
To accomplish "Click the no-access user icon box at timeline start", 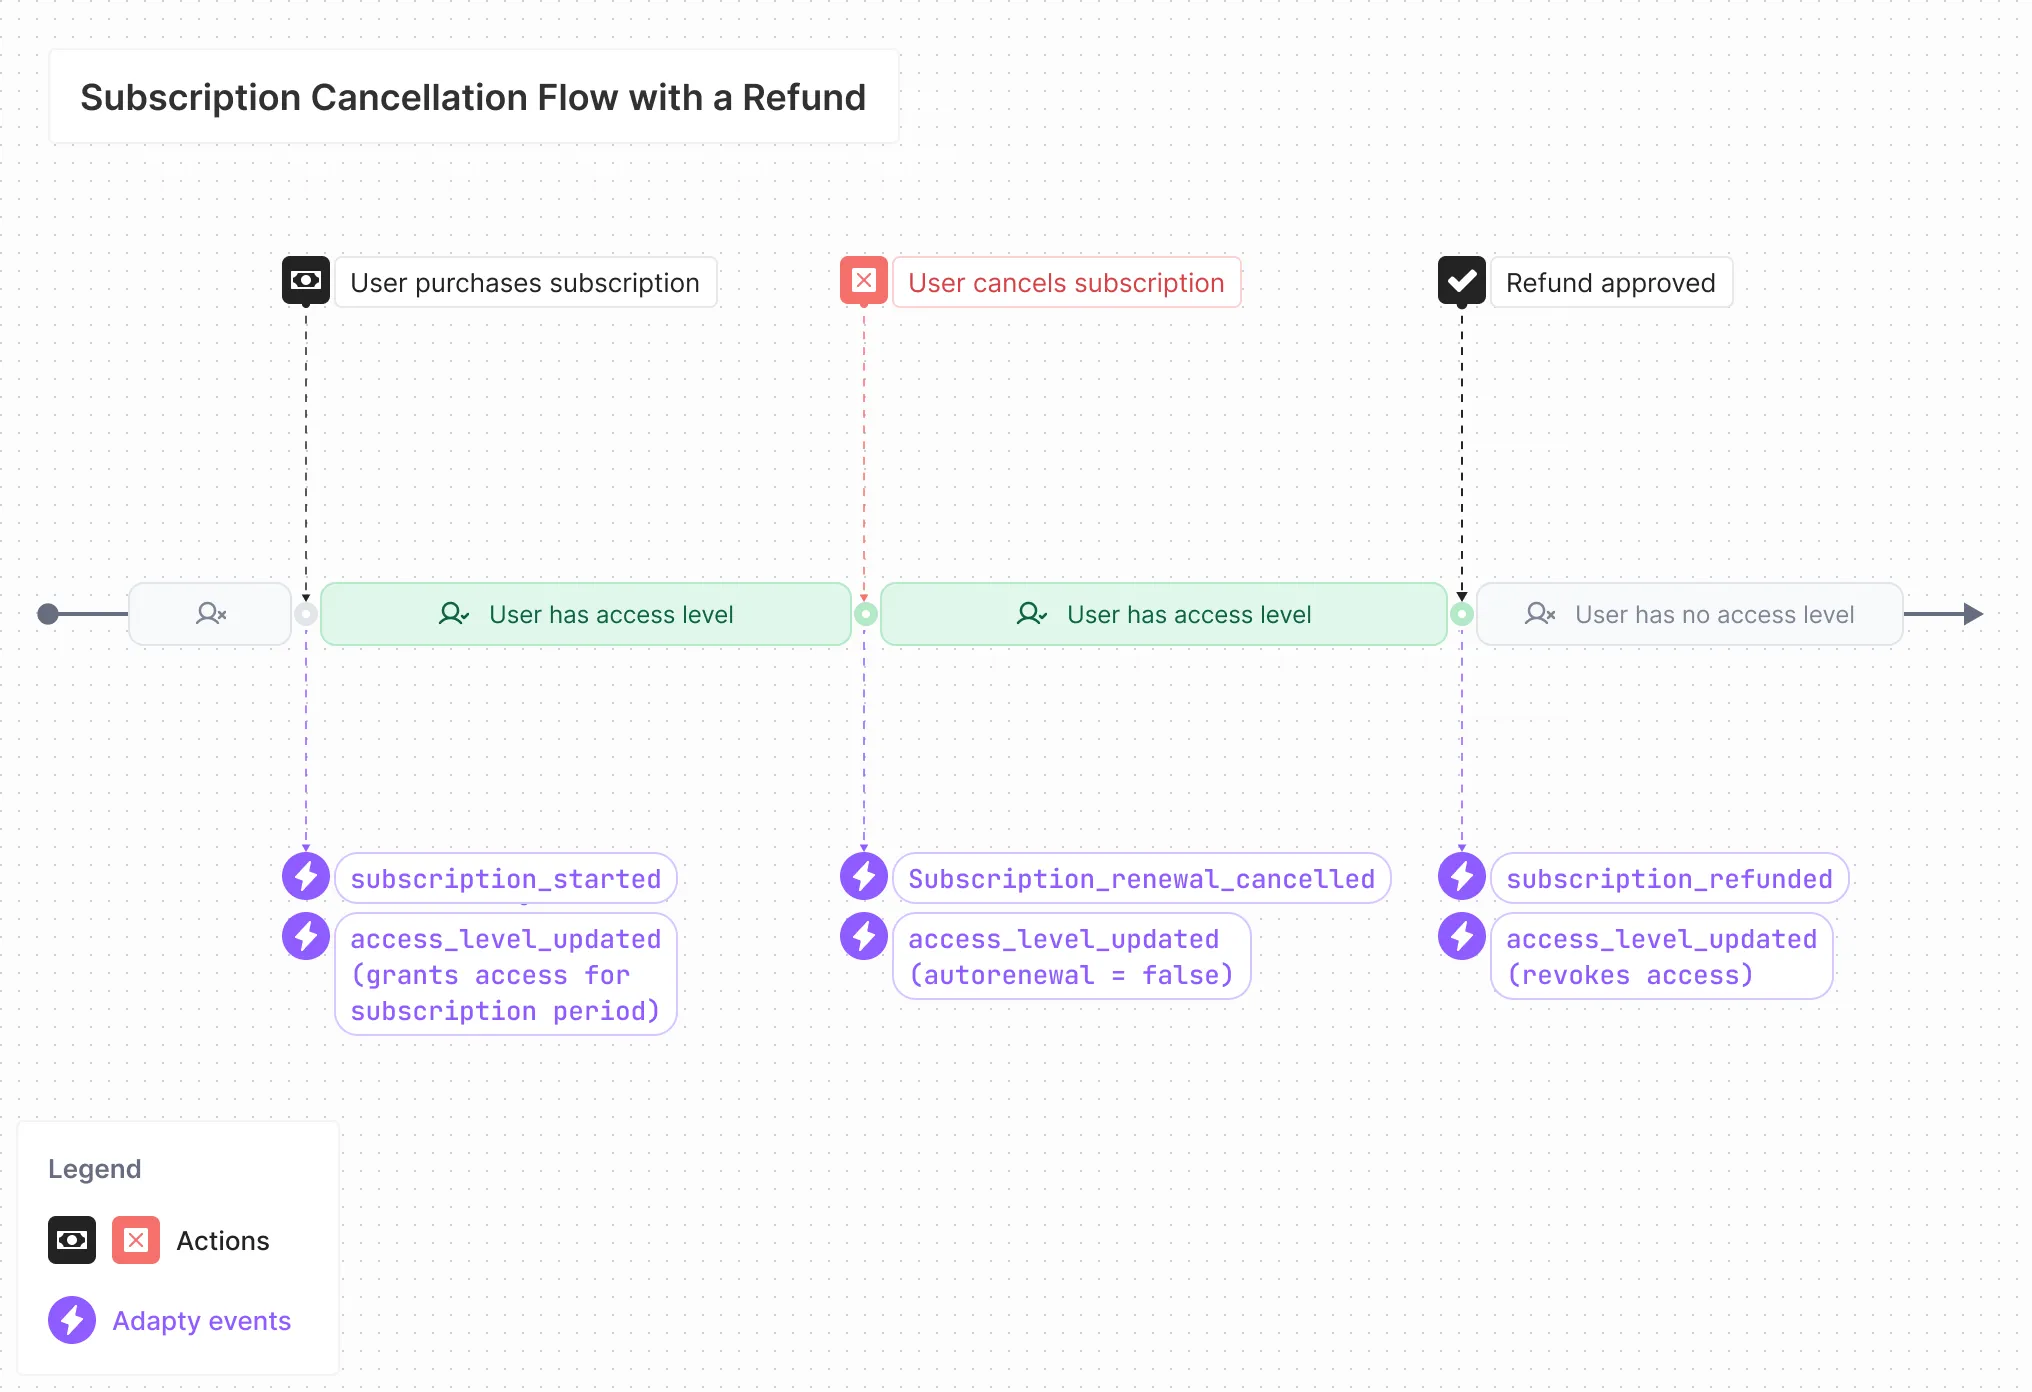I will [x=210, y=614].
